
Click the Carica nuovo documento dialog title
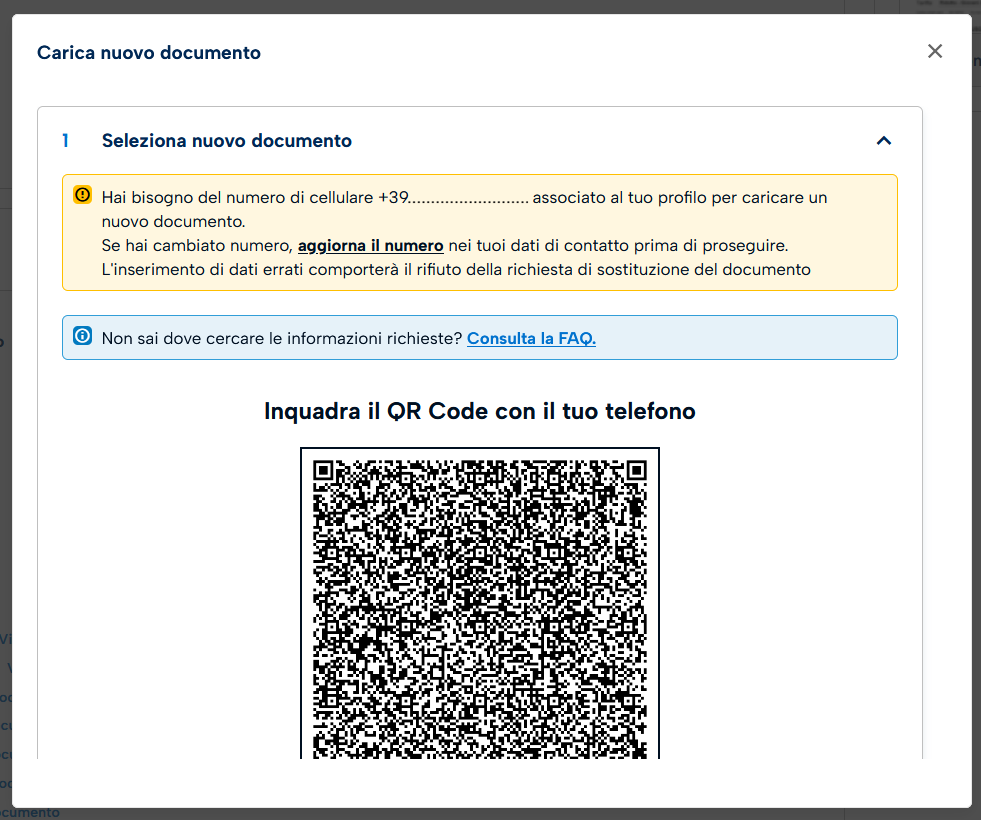(149, 53)
